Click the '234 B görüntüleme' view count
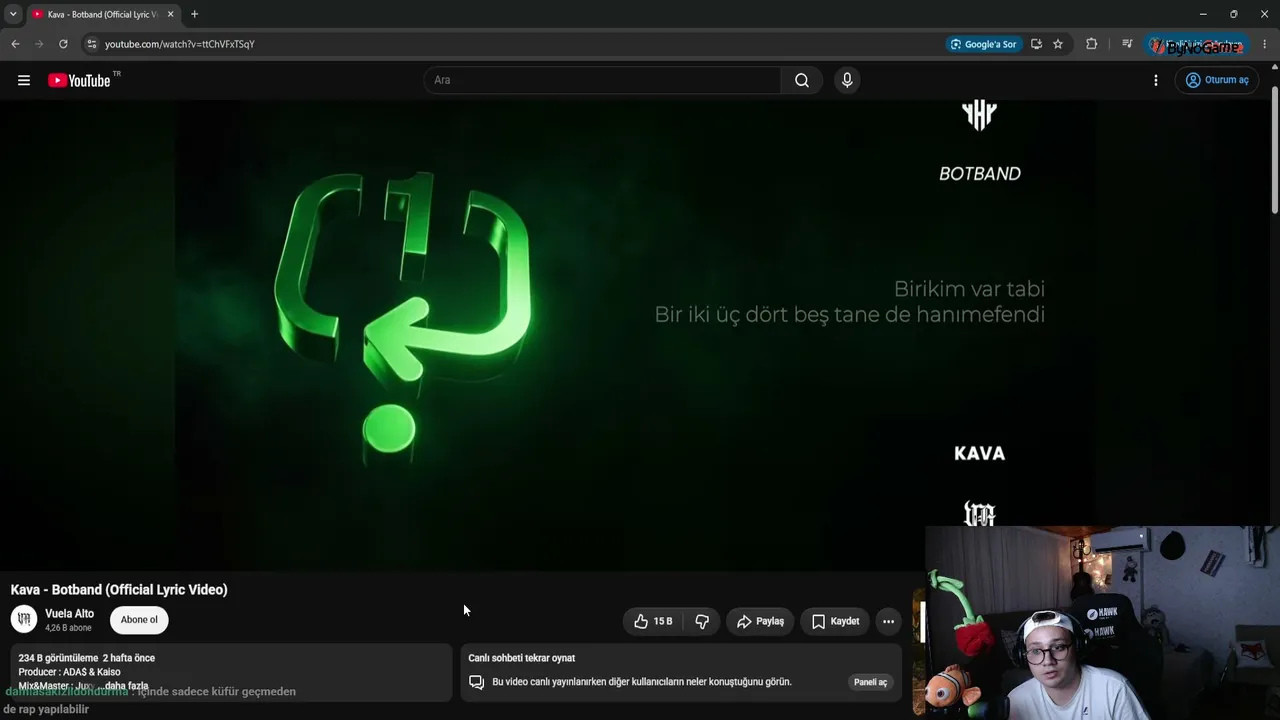 coord(58,658)
